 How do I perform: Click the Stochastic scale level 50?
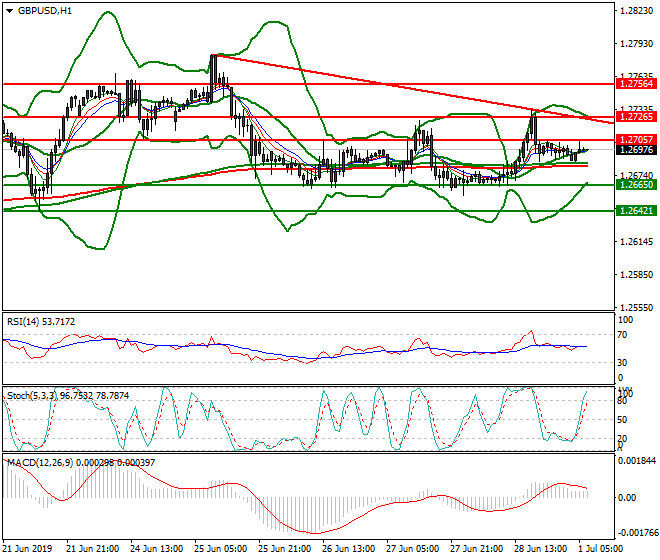(x=622, y=420)
